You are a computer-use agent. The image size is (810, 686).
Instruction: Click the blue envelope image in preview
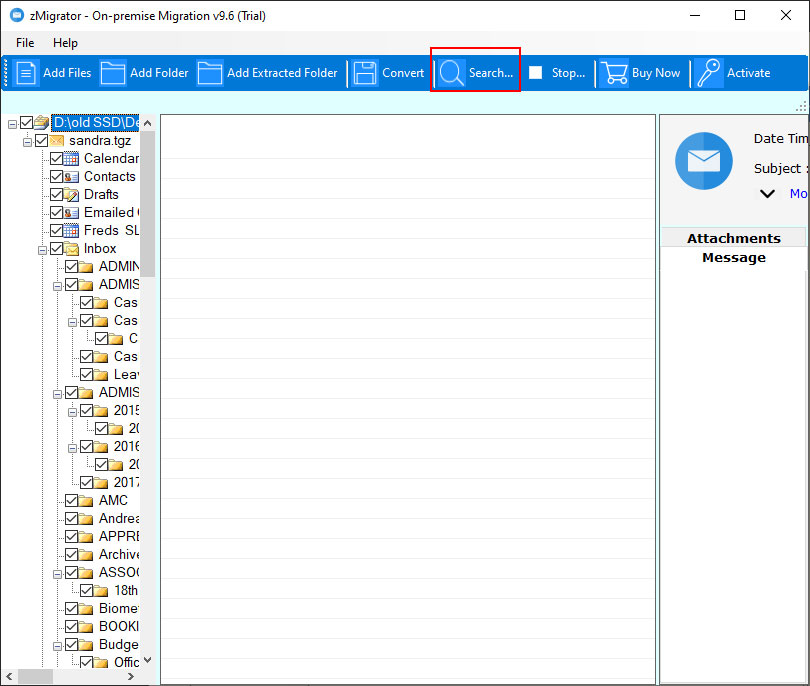[x=704, y=161]
